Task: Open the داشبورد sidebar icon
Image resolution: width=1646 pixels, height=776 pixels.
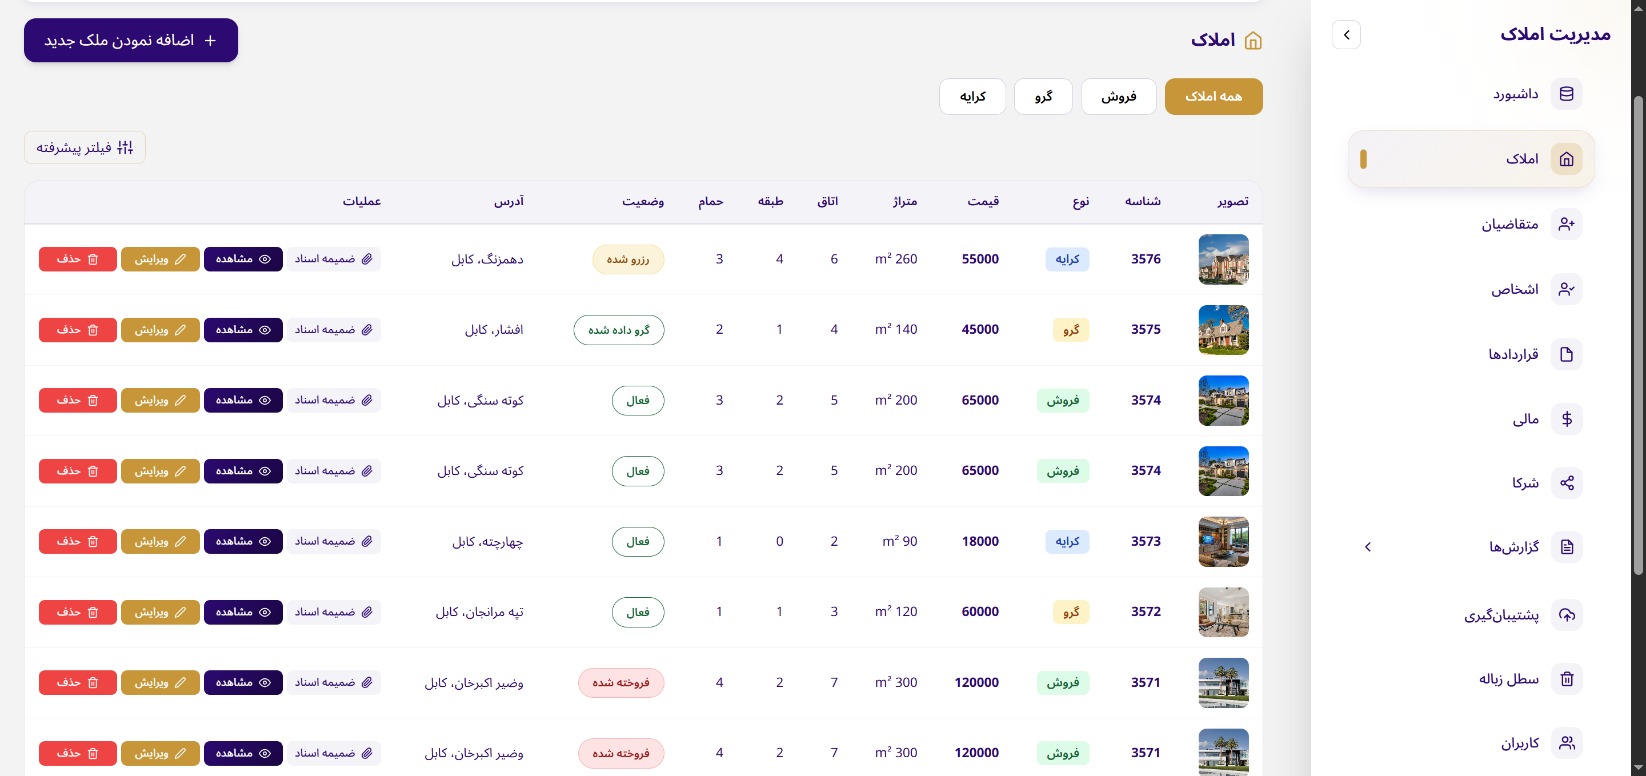Action: tap(1566, 94)
